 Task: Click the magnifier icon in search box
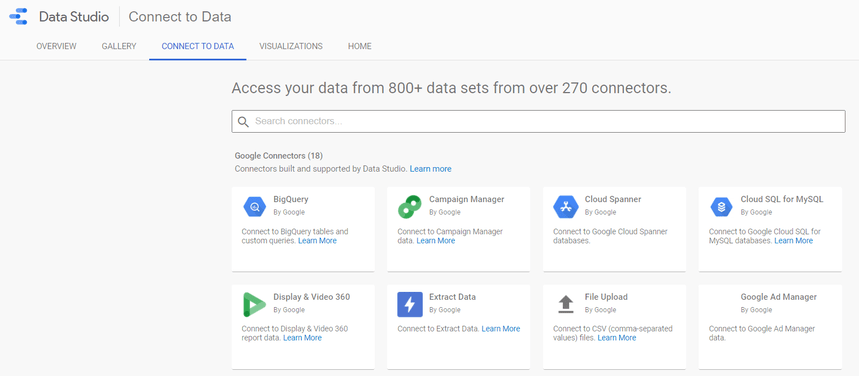[243, 122]
